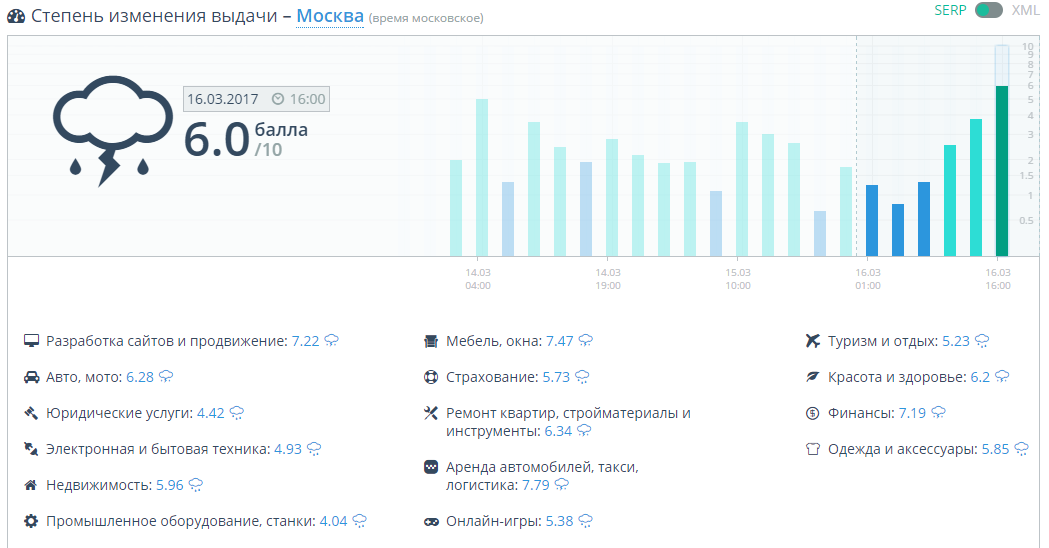
Task: Open the Москва region selector
Action: click(330, 17)
